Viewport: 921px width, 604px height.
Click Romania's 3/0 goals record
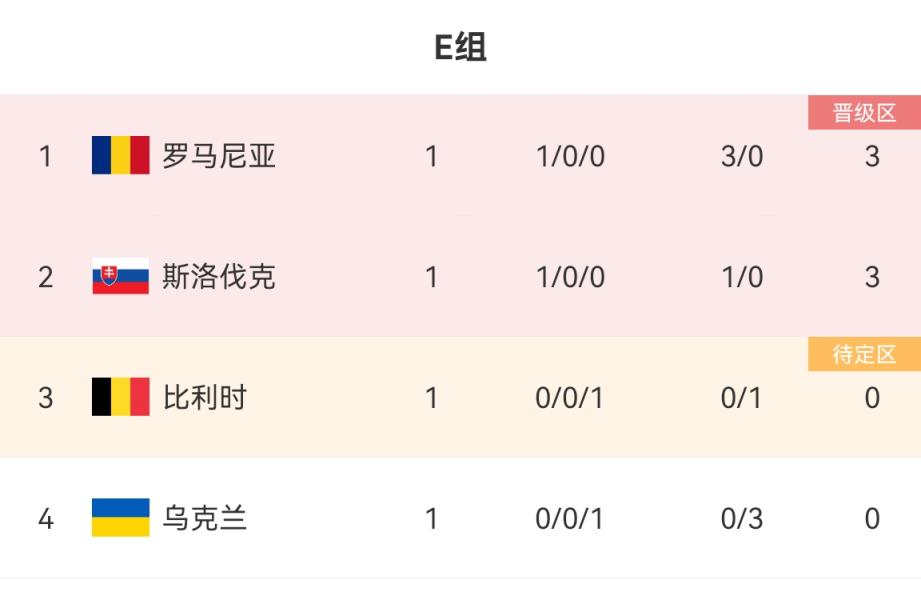click(741, 156)
